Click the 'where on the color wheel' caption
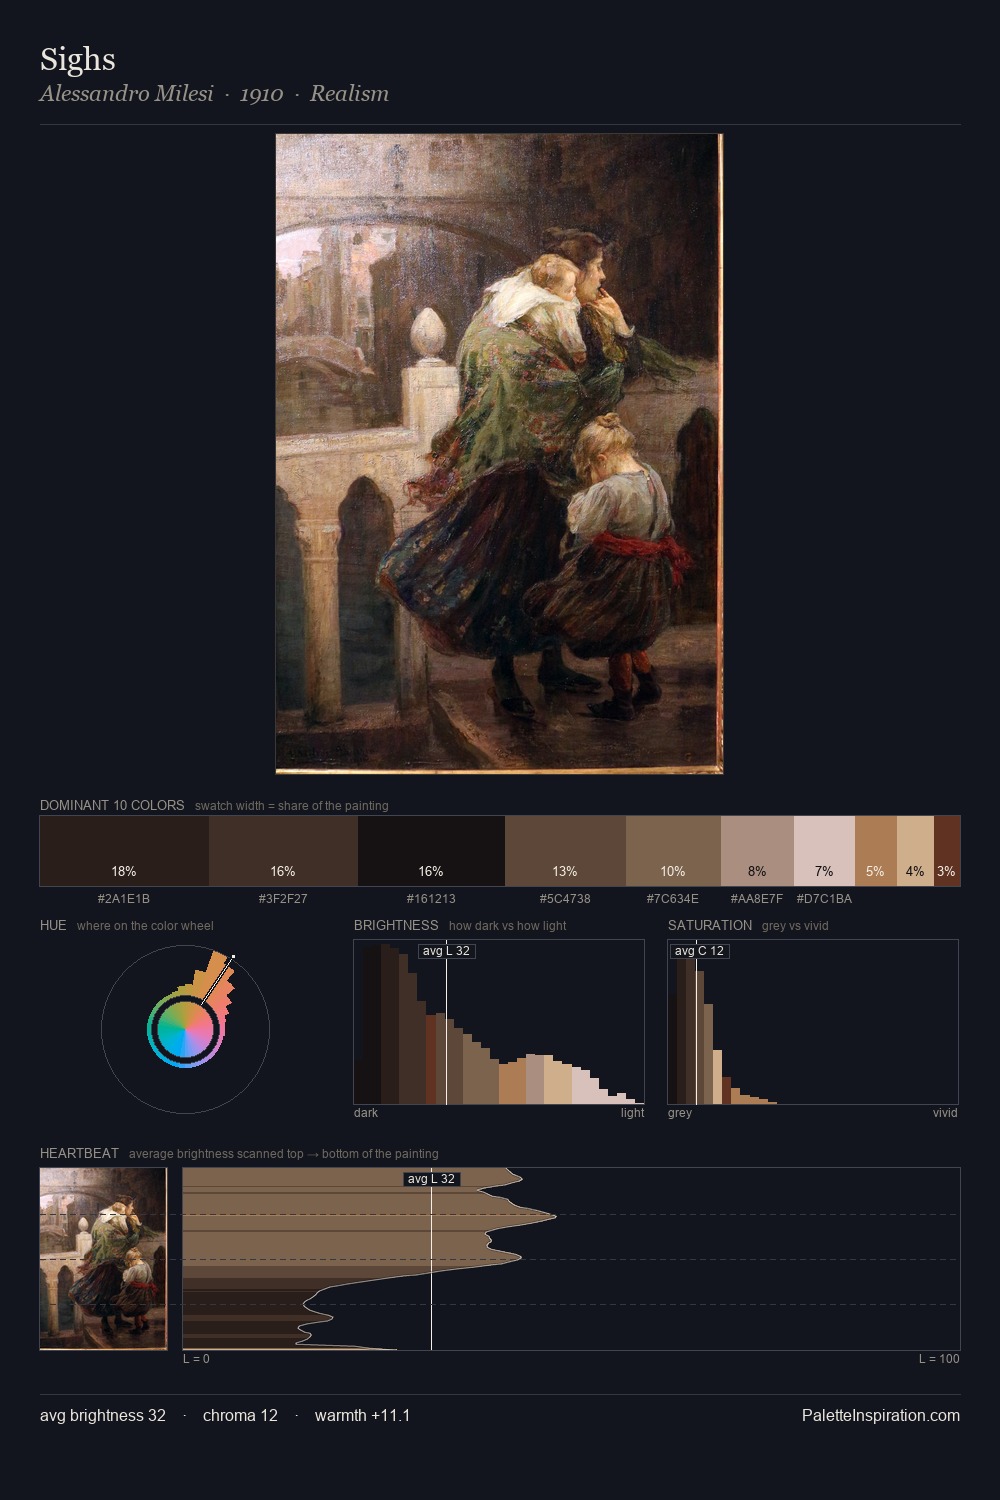This screenshot has width=1000, height=1500. [145, 926]
